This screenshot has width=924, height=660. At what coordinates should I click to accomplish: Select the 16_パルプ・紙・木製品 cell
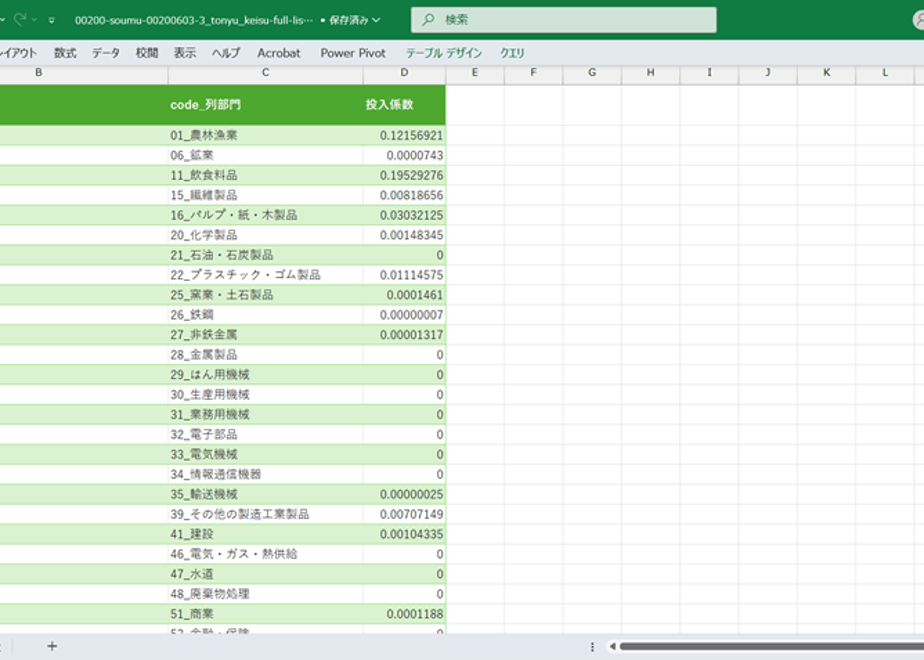click(265, 215)
